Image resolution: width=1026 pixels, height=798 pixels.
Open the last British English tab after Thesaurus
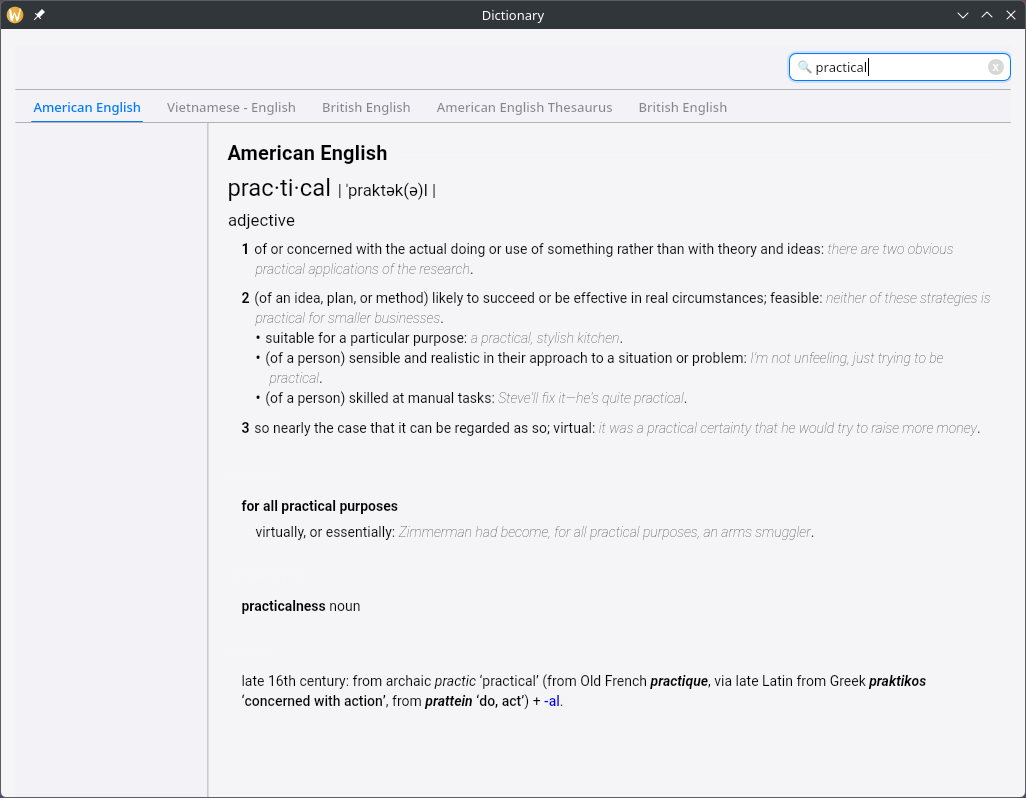click(x=682, y=107)
